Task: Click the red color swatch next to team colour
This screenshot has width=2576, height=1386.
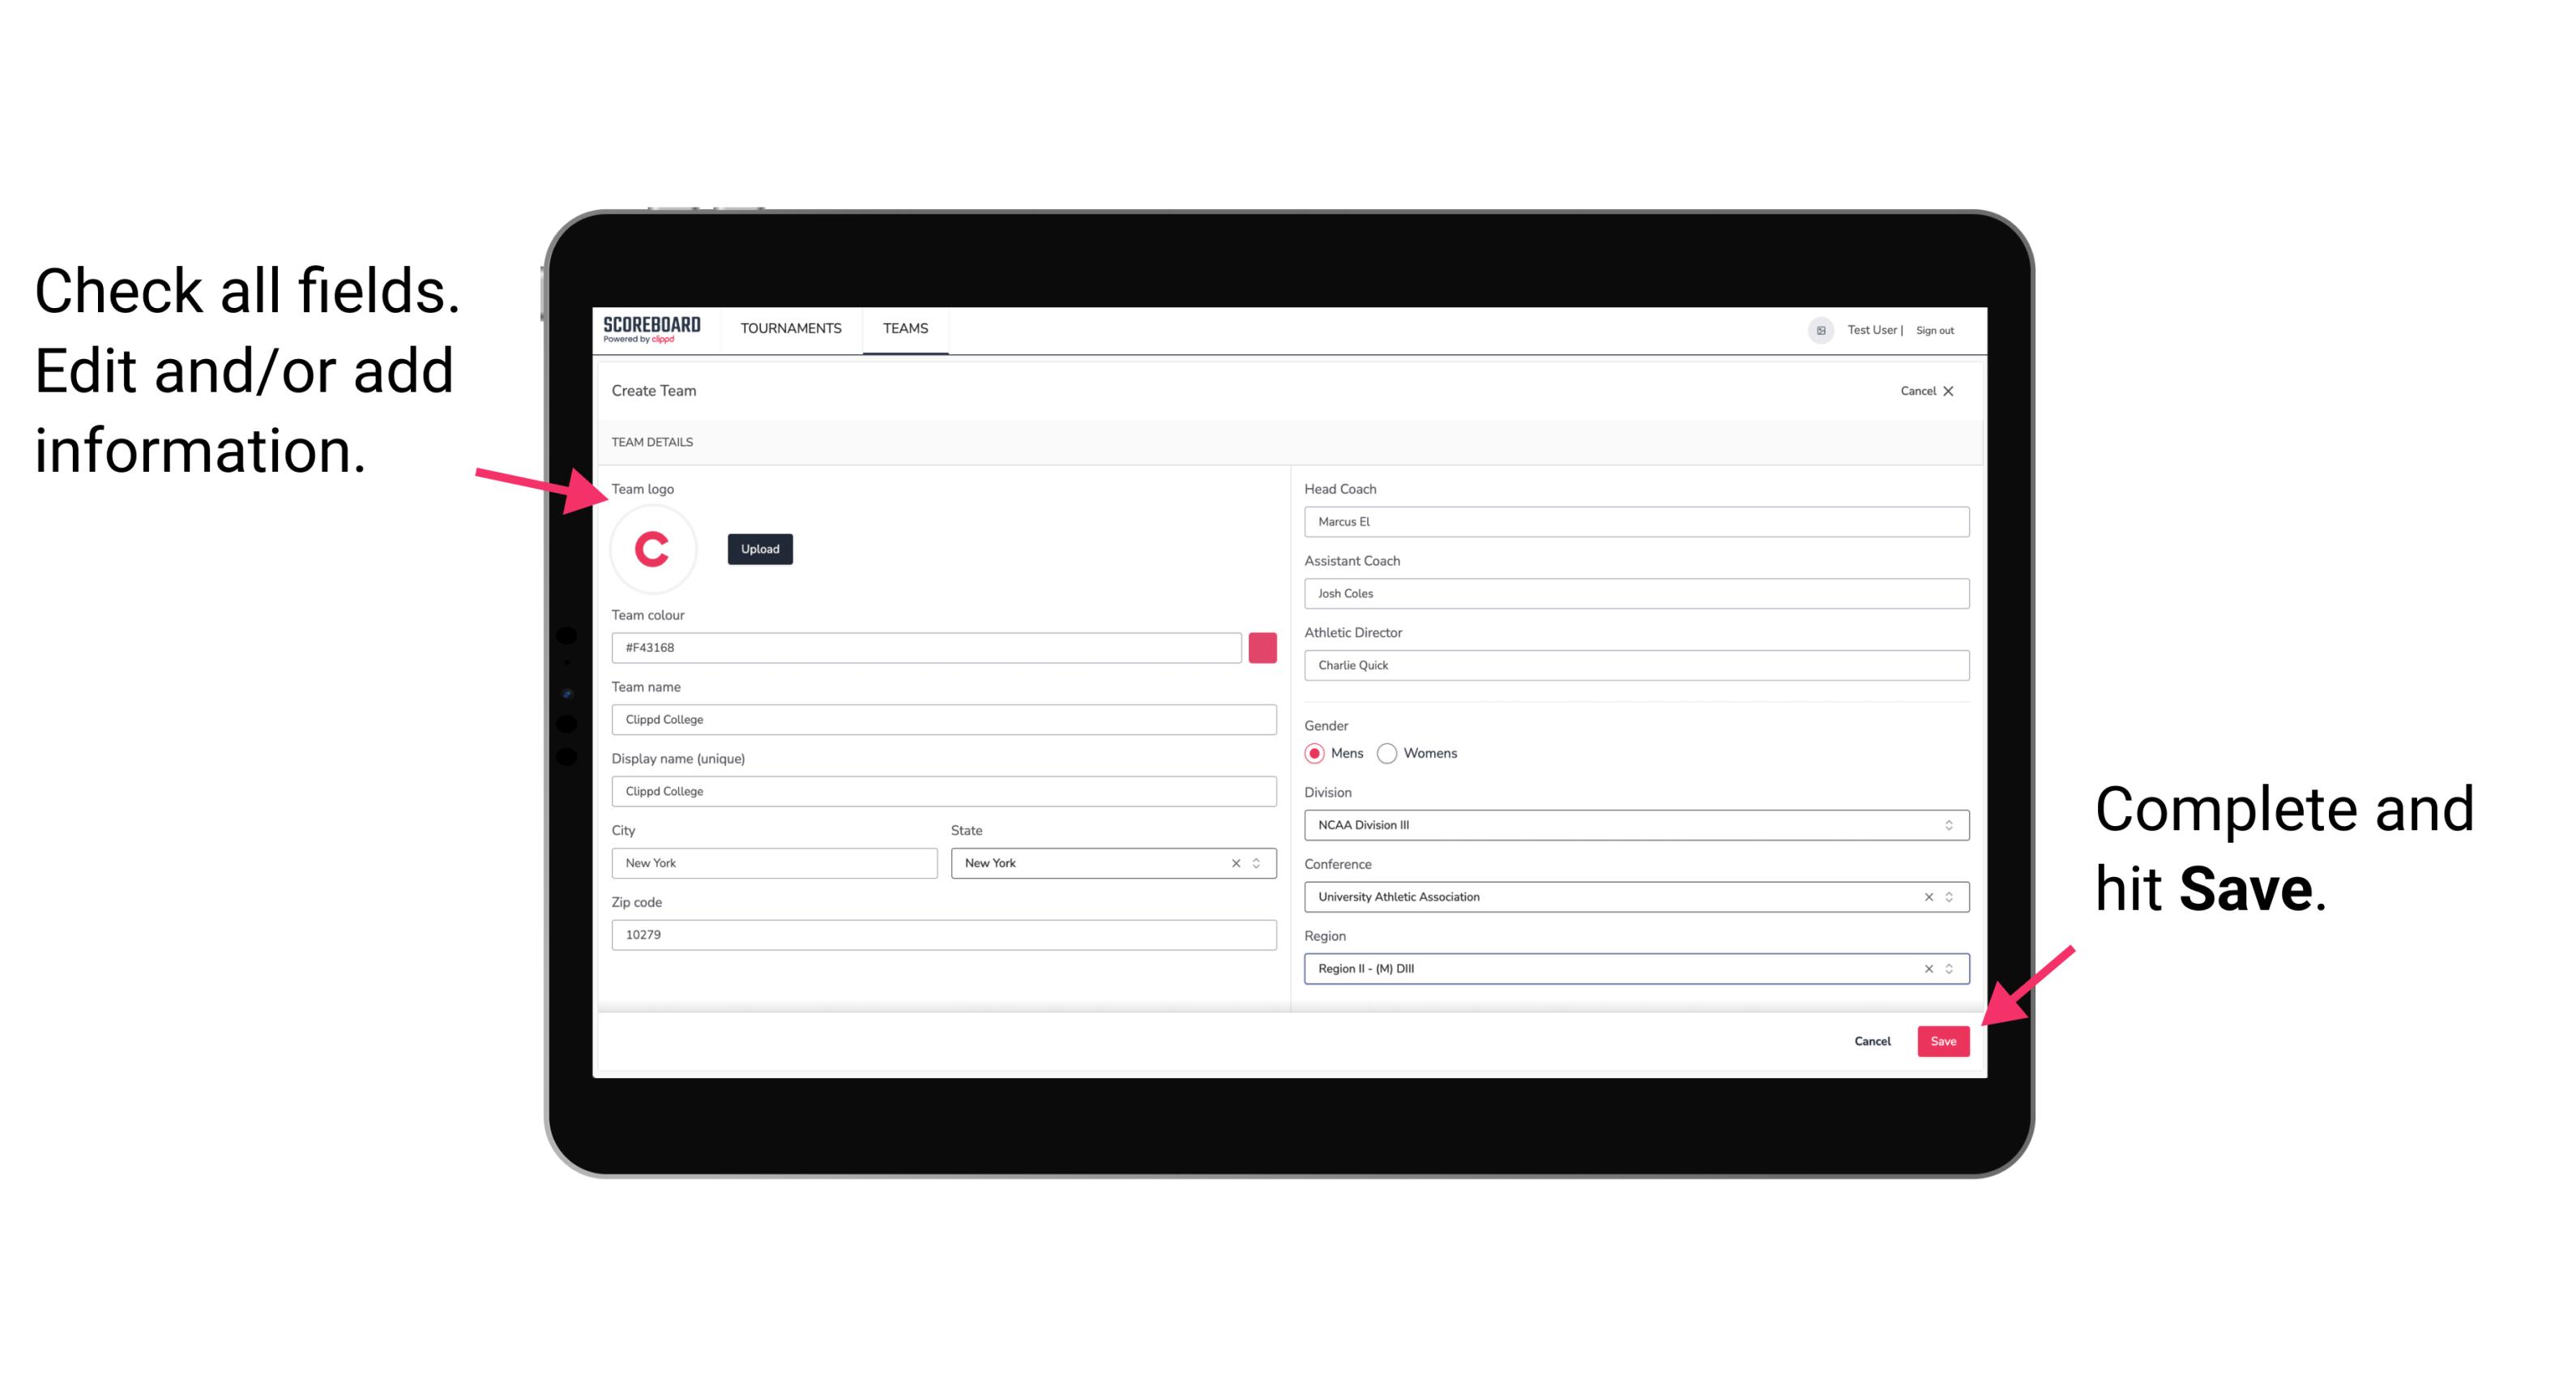Action: [x=1262, y=647]
